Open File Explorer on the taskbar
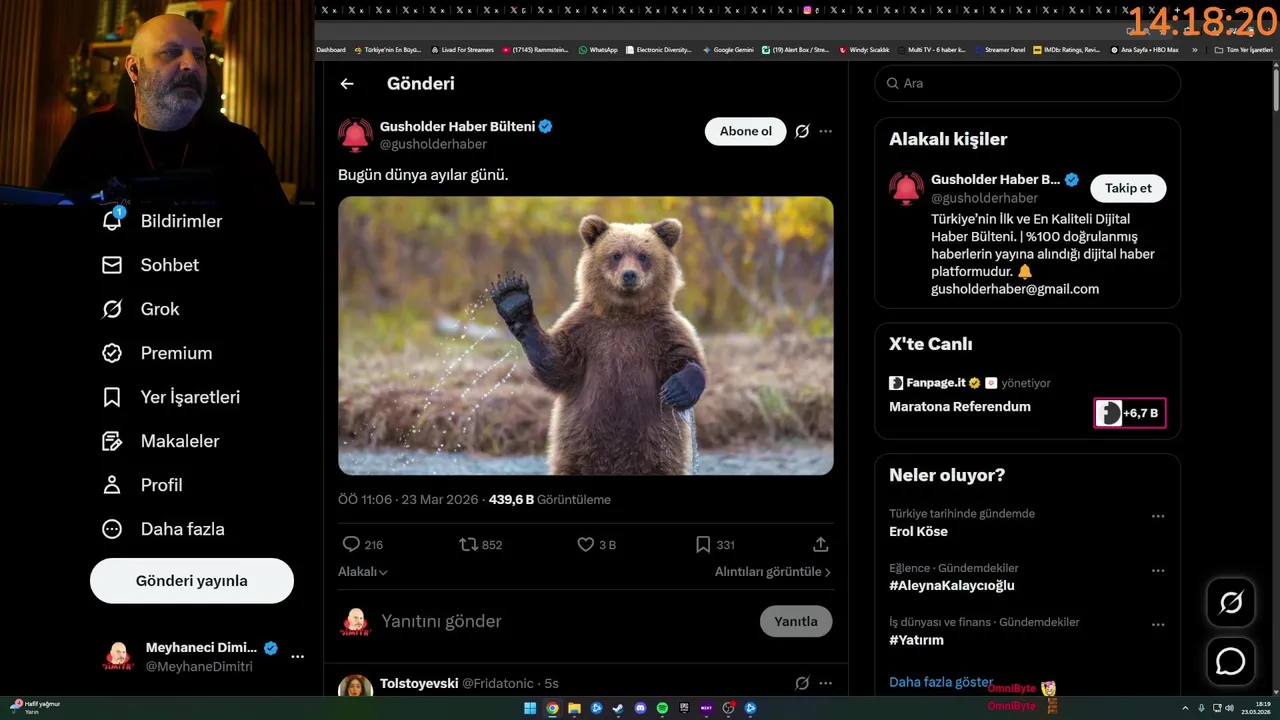Screen dimensions: 1280x720 [x=574, y=708]
